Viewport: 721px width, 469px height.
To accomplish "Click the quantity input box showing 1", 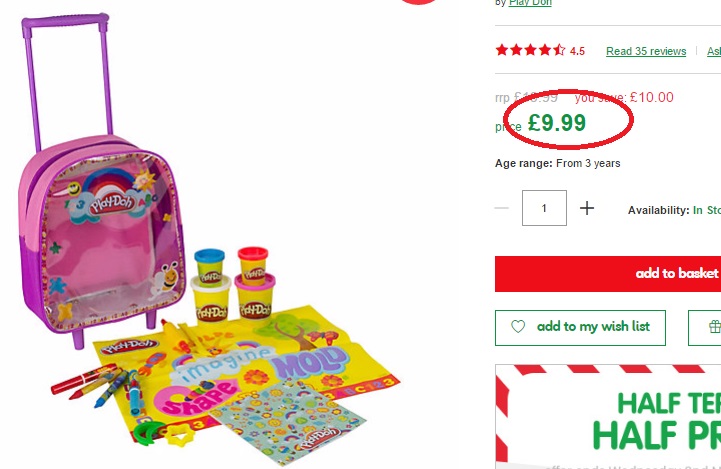I will (544, 208).
